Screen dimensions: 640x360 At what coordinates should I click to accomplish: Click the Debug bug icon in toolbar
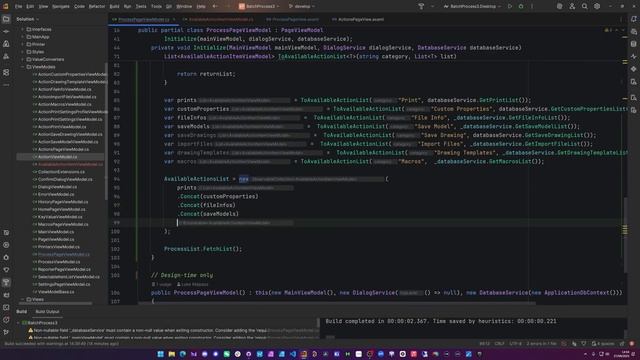tap(521, 7)
